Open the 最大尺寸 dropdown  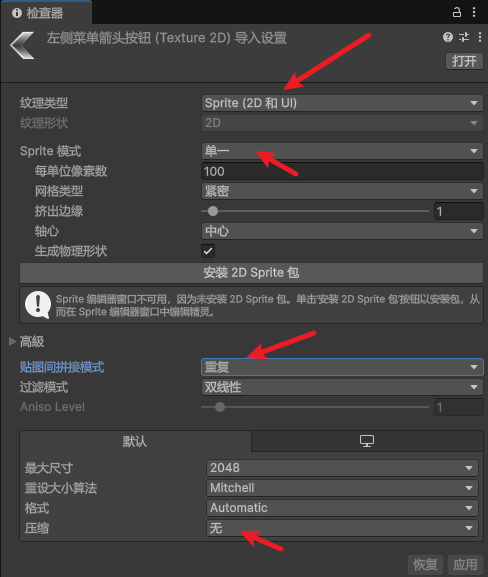342,468
